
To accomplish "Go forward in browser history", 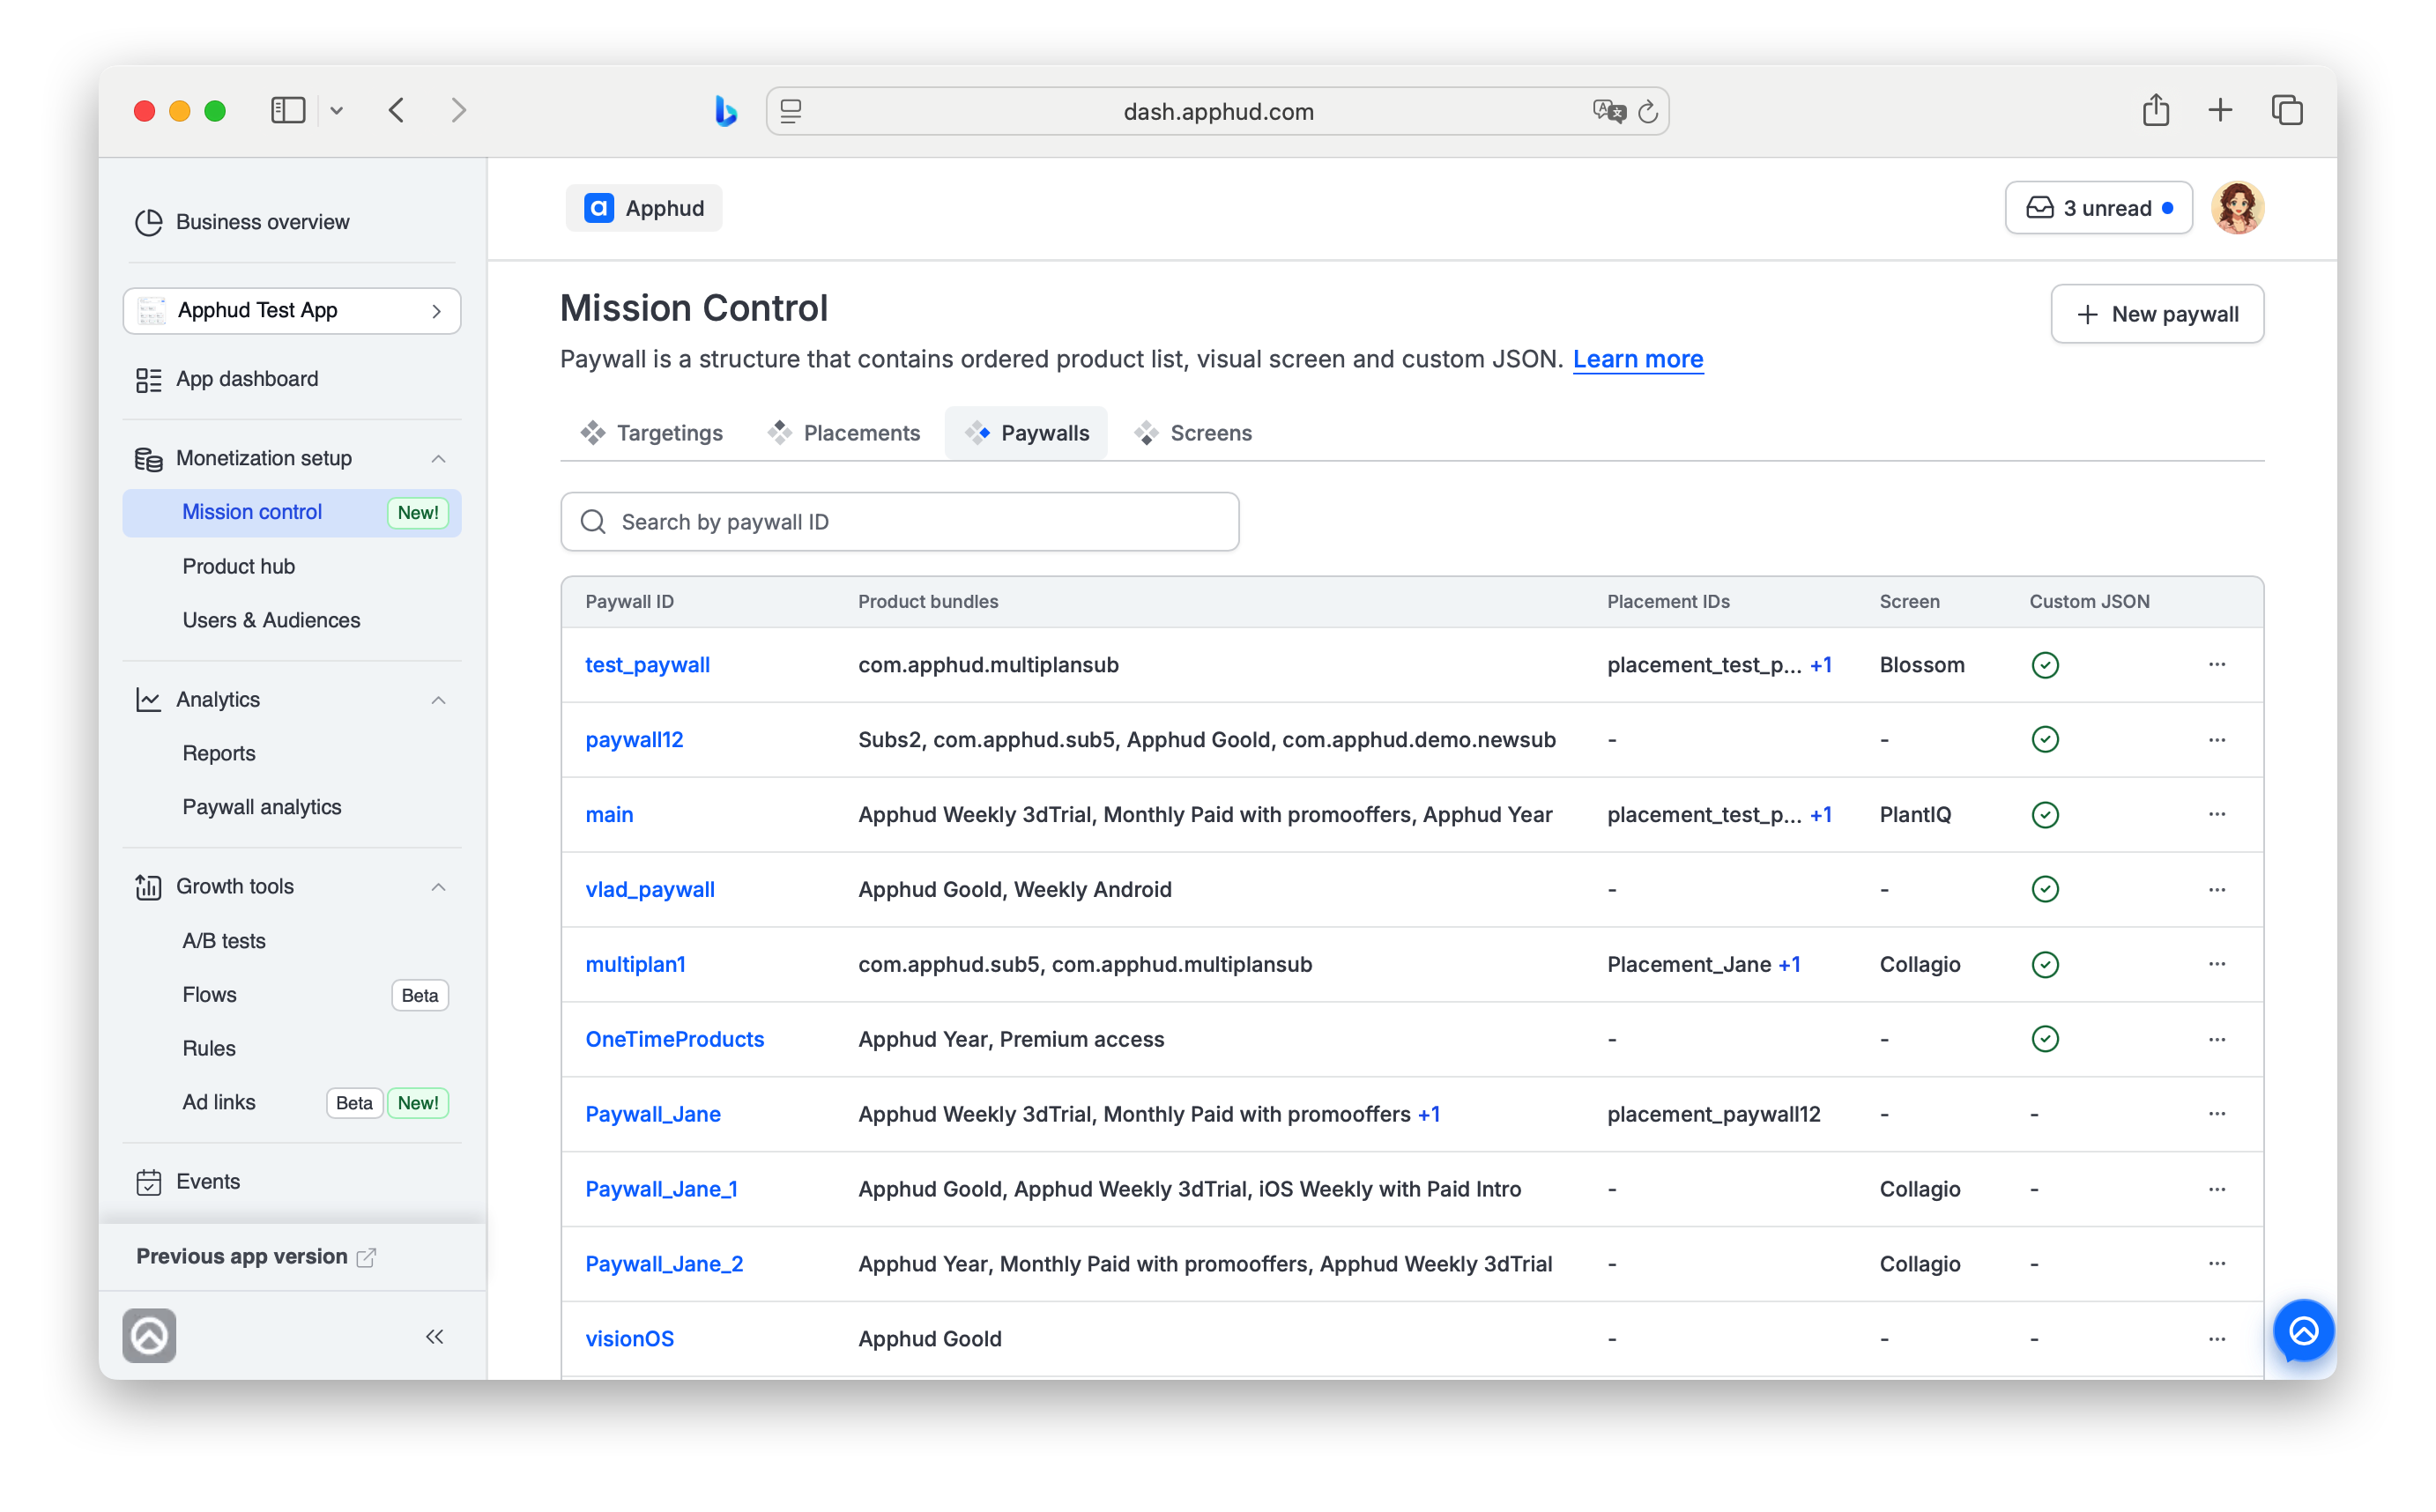I will point(459,110).
